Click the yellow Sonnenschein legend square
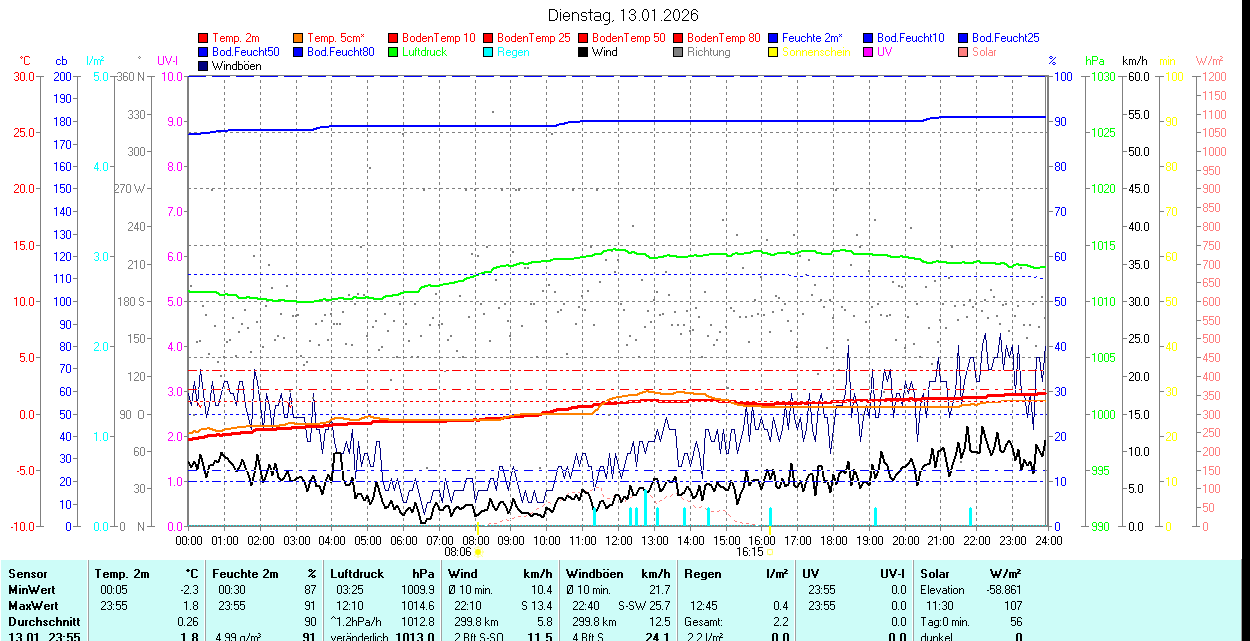1250x641 pixels. pyautogui.click(x=773, y=52)
